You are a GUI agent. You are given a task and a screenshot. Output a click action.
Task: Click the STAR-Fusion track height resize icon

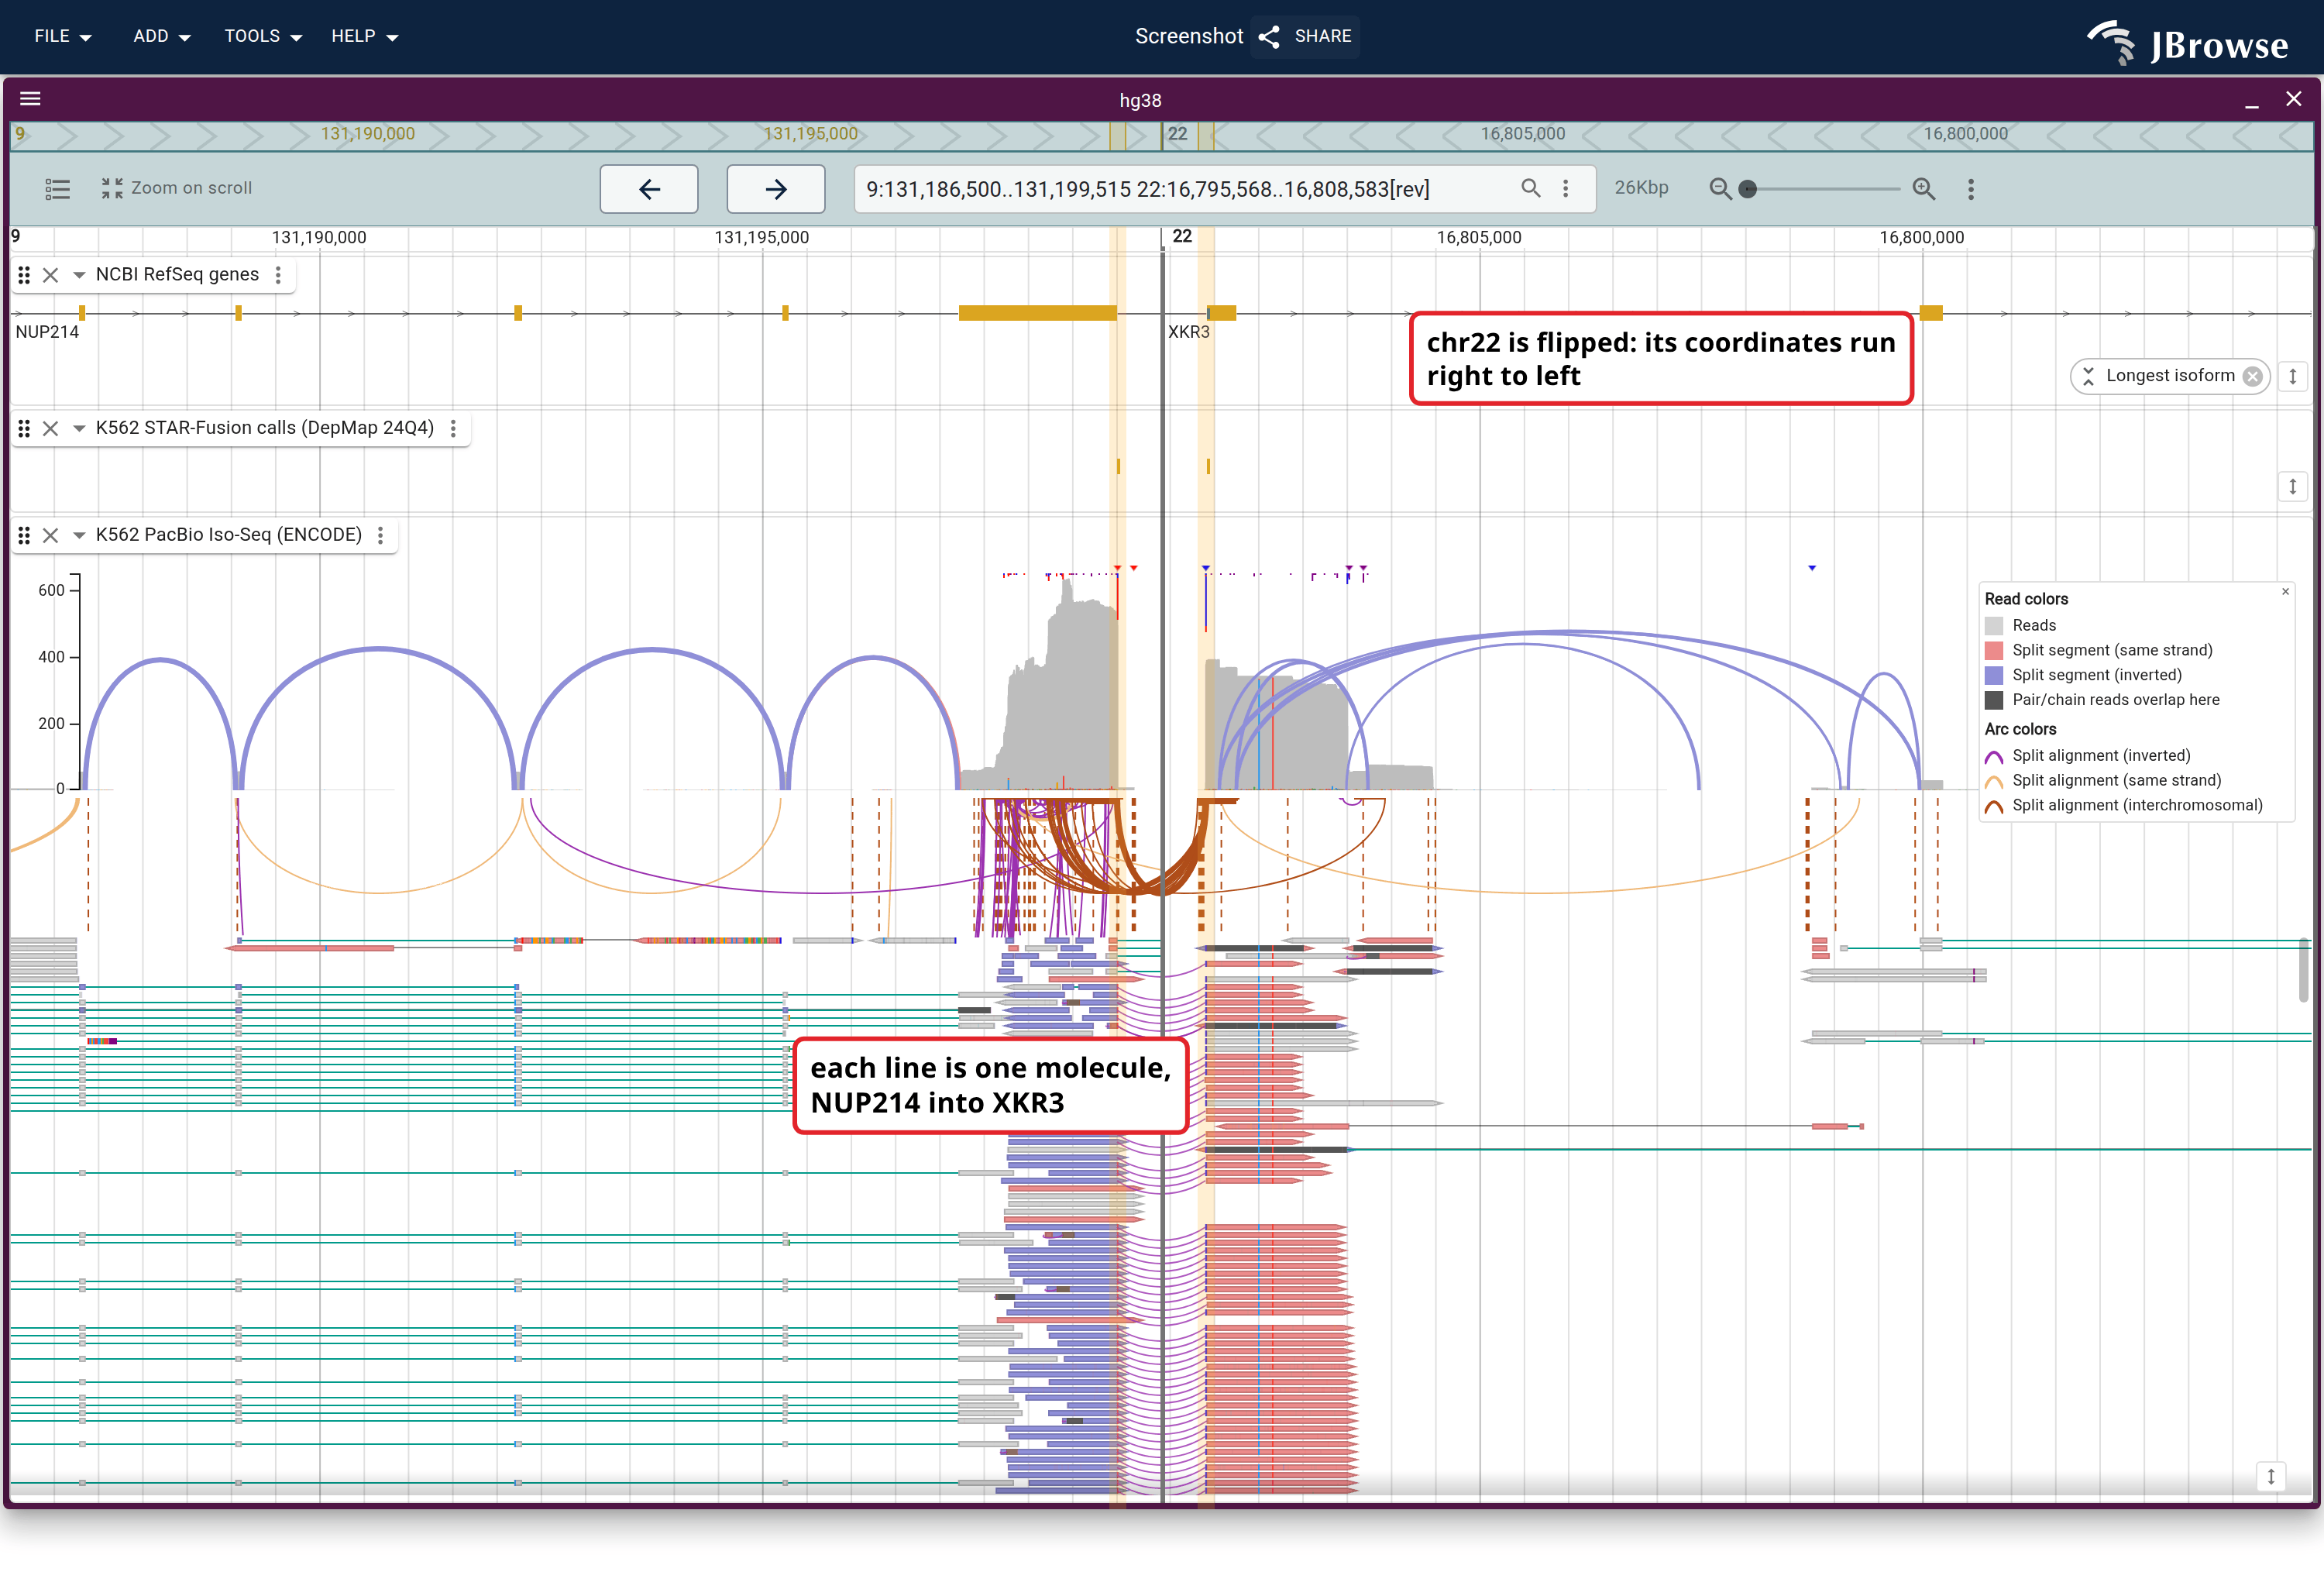point(2293,487)
